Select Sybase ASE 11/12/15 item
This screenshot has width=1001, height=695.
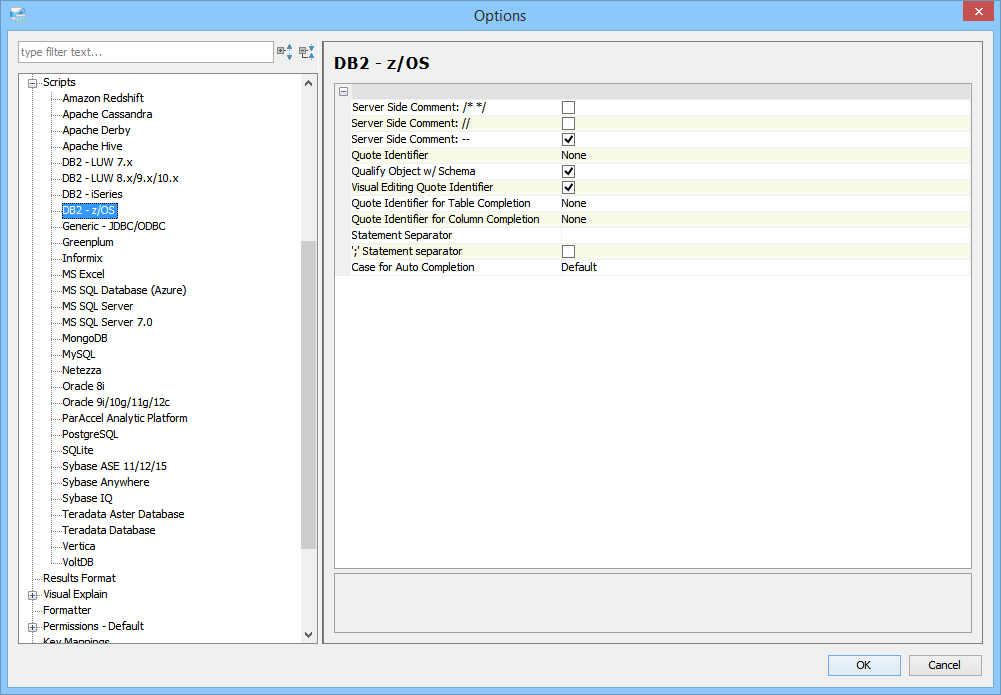(114, 466)
